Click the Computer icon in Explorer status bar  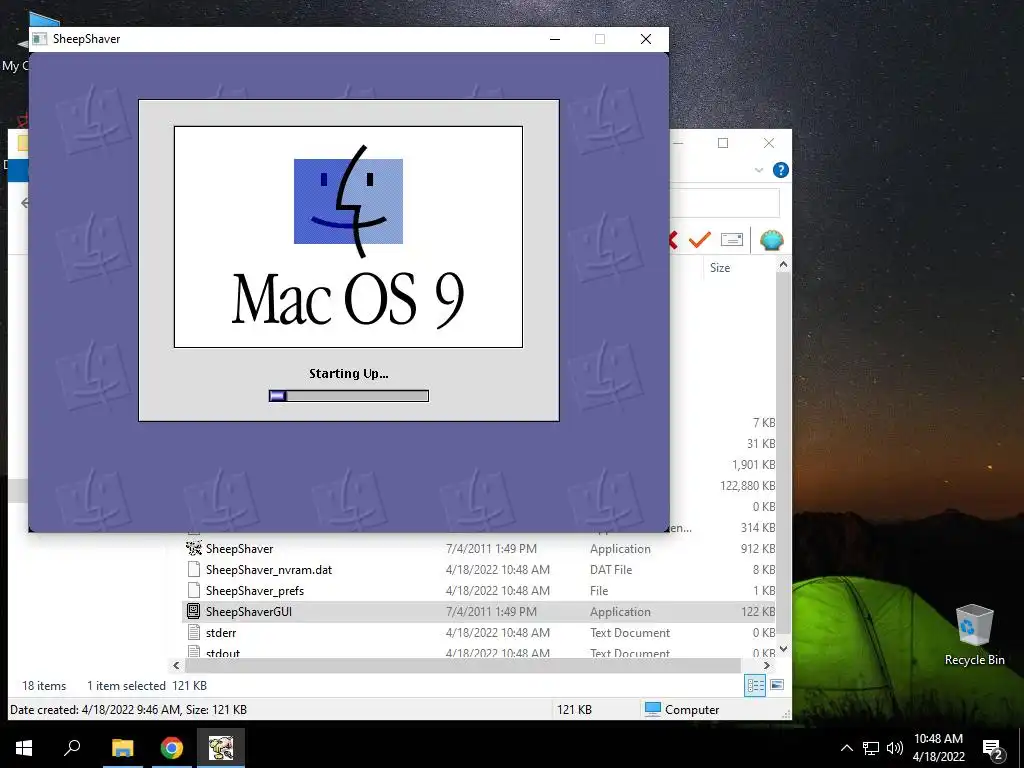[652, 709]
